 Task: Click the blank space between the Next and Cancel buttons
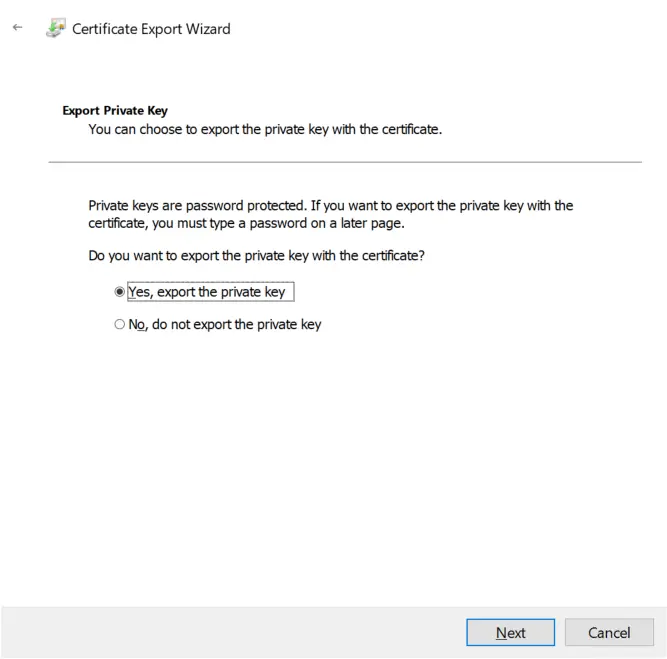pos(560,632)
